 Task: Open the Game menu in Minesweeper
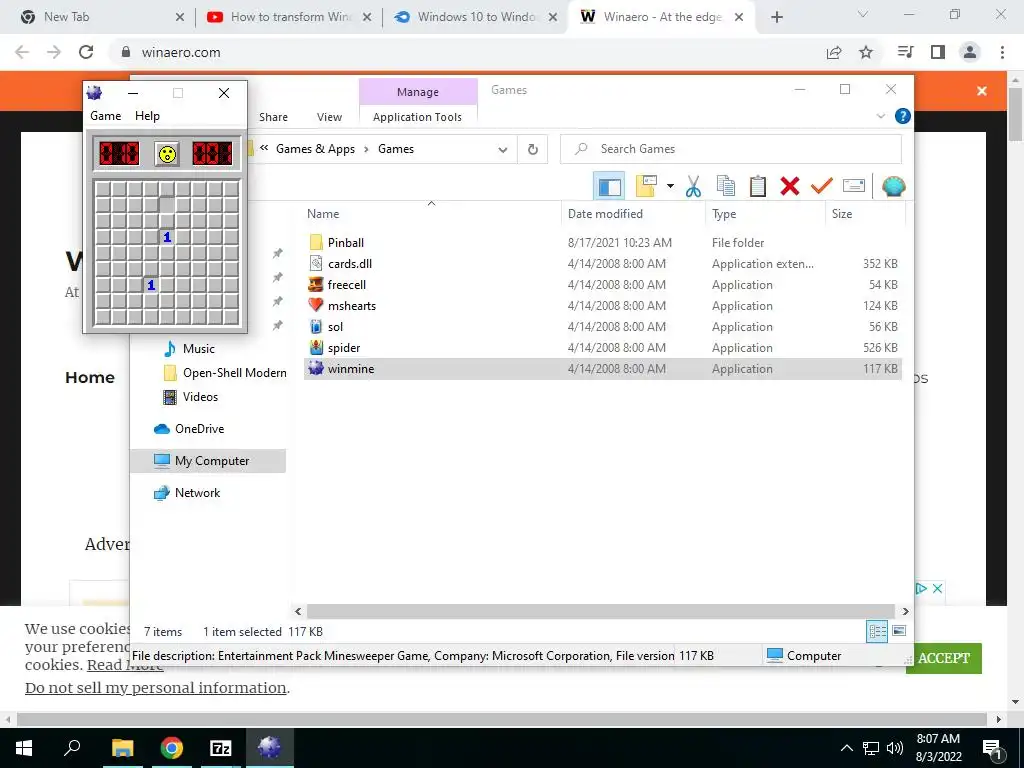click(106, 116)
